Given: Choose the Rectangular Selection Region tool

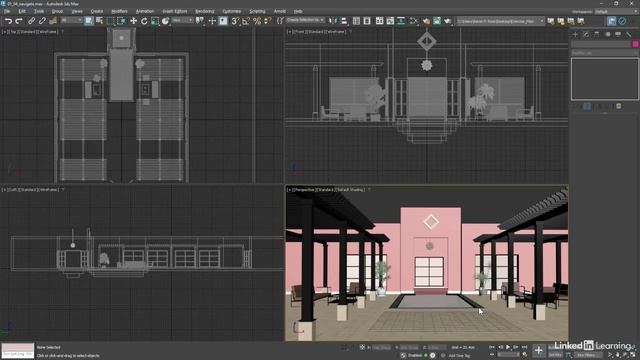Looking at the screenshot, I should (111, 21).
